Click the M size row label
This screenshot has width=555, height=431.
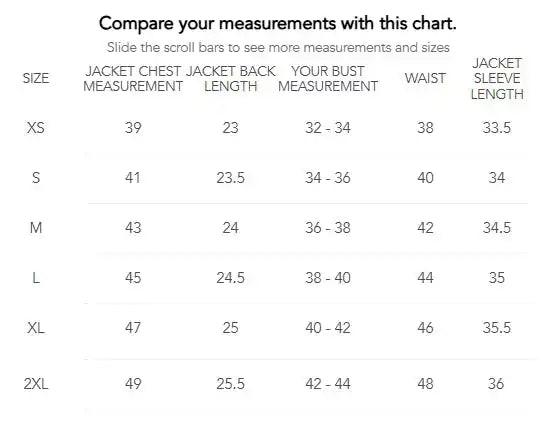coord(36,228)
